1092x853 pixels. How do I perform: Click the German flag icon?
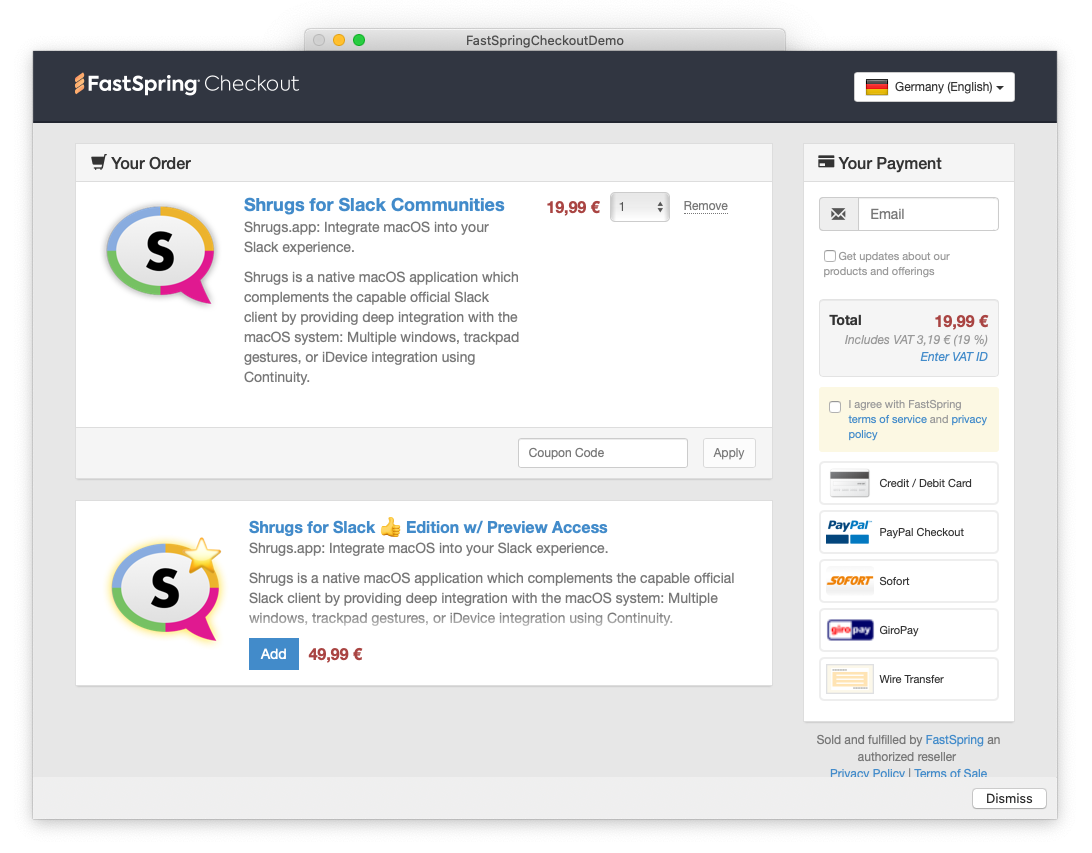(877, 87)
